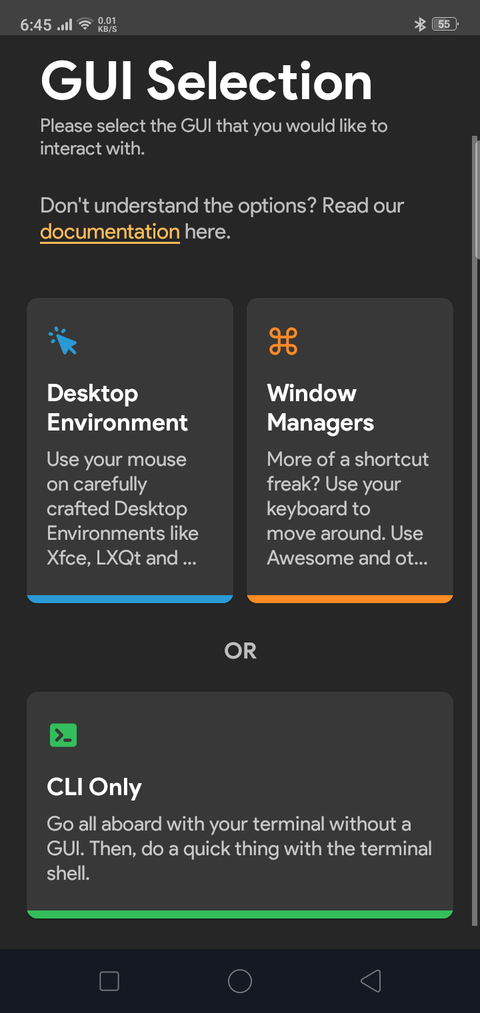Tap the Android back triangle icon
Image resolution: width=480 pixels, height=1013 pixels.
(371, 981)
